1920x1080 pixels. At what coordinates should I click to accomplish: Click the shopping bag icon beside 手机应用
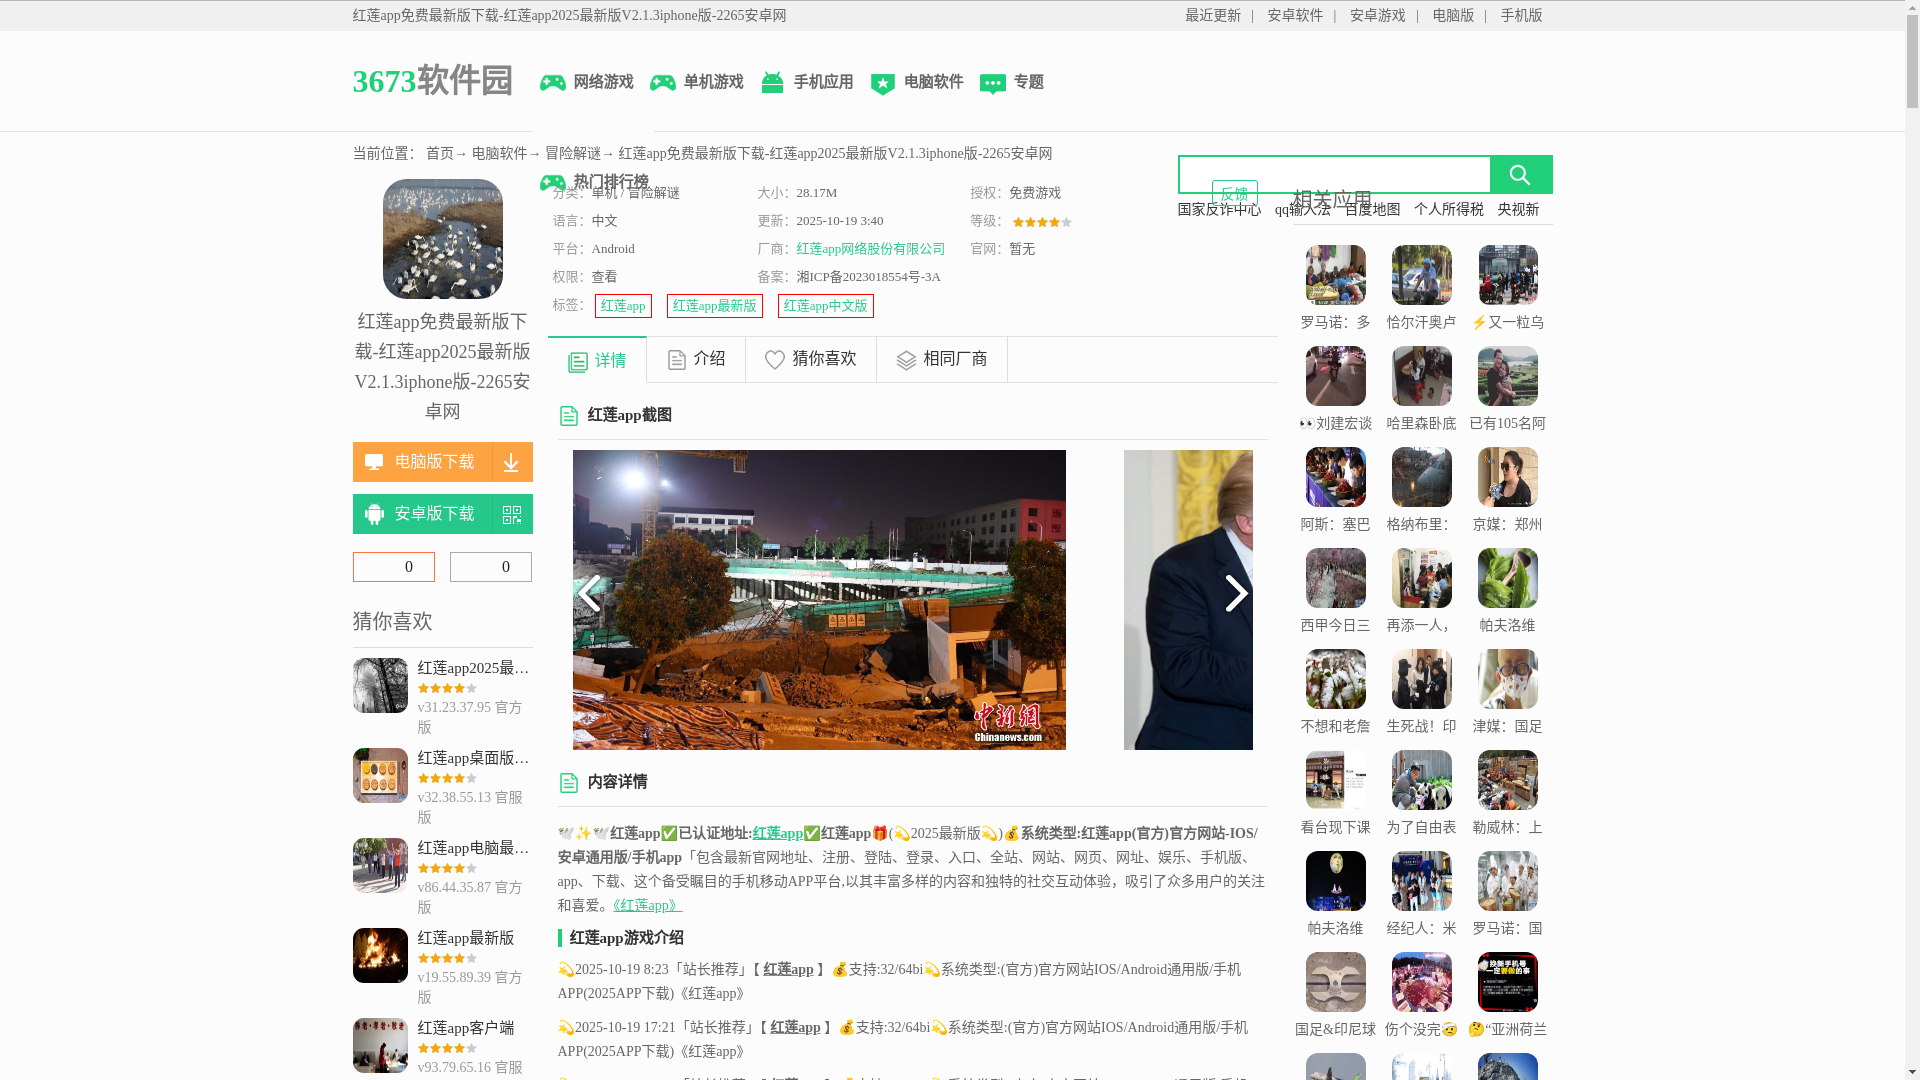772,82
